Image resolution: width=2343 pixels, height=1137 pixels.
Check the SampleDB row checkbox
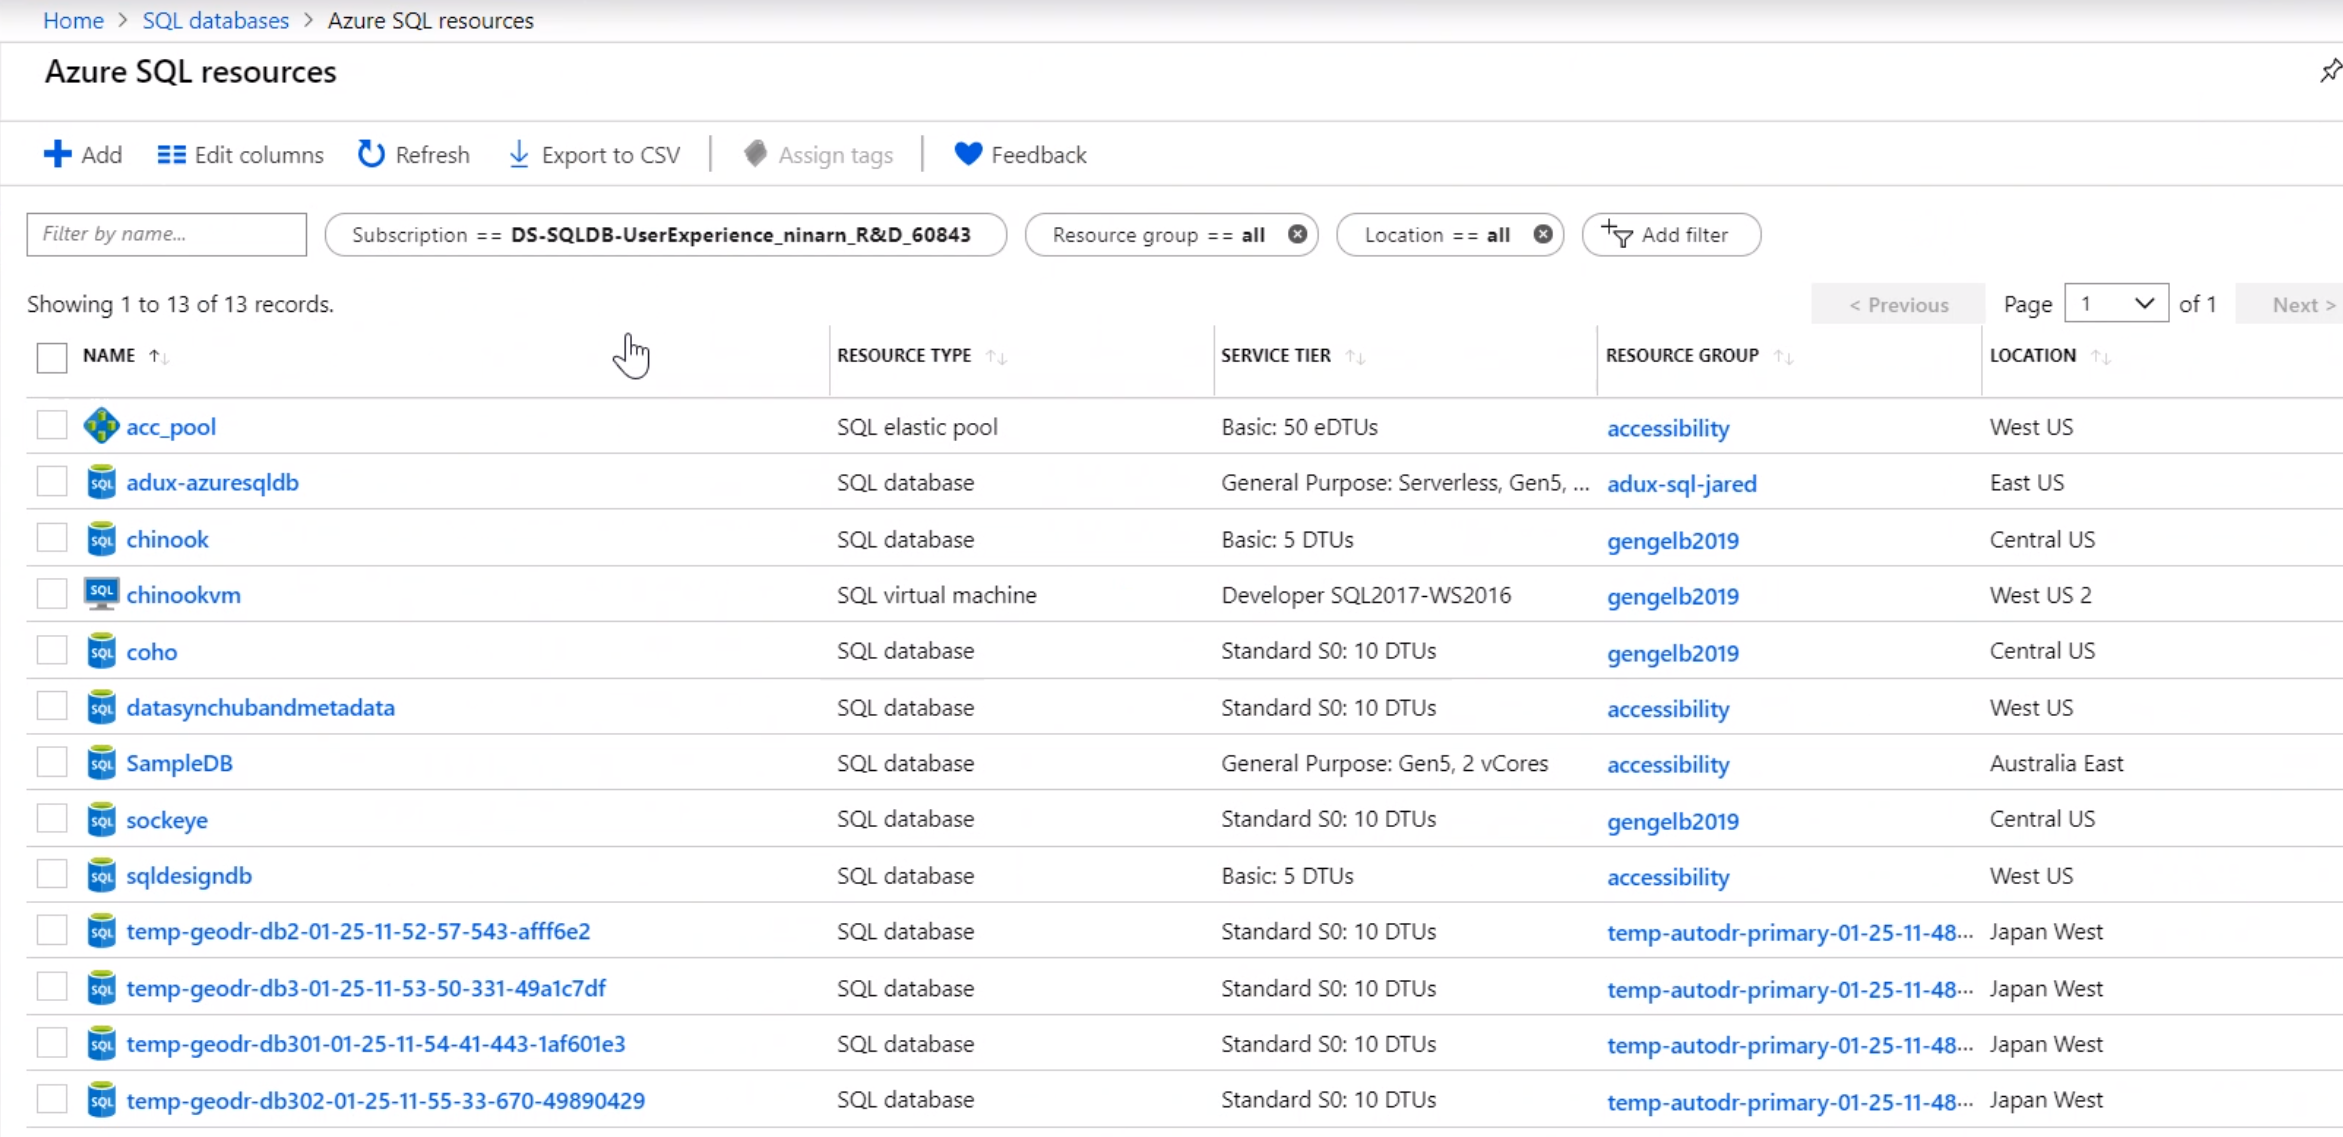[52, 762]
